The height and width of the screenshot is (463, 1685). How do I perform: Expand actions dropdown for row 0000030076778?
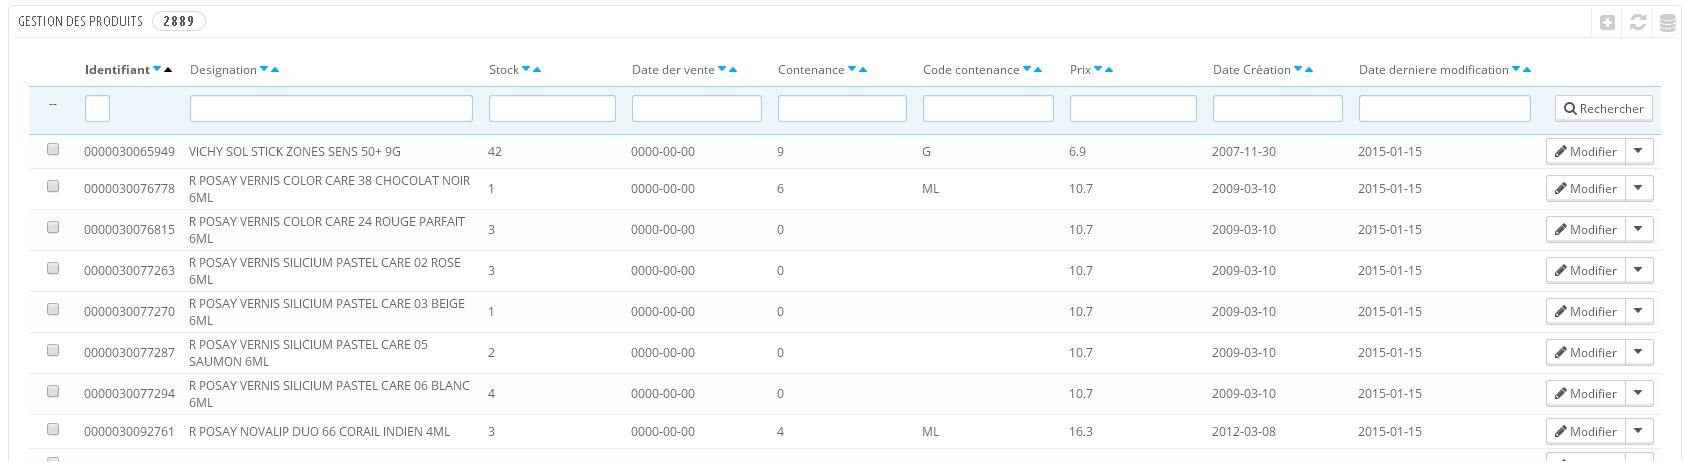[1639, 188]
